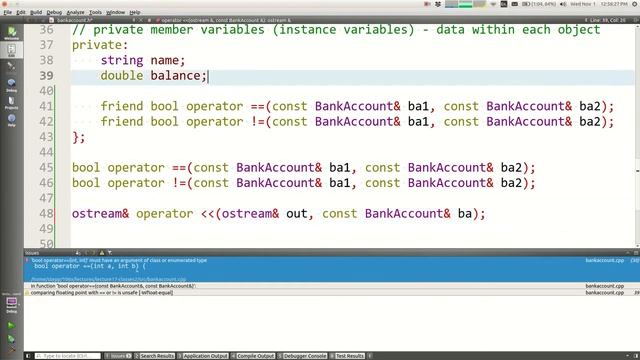Click the locator search field
This screenshot has width=640, height=360.
[x=67, y=356]
